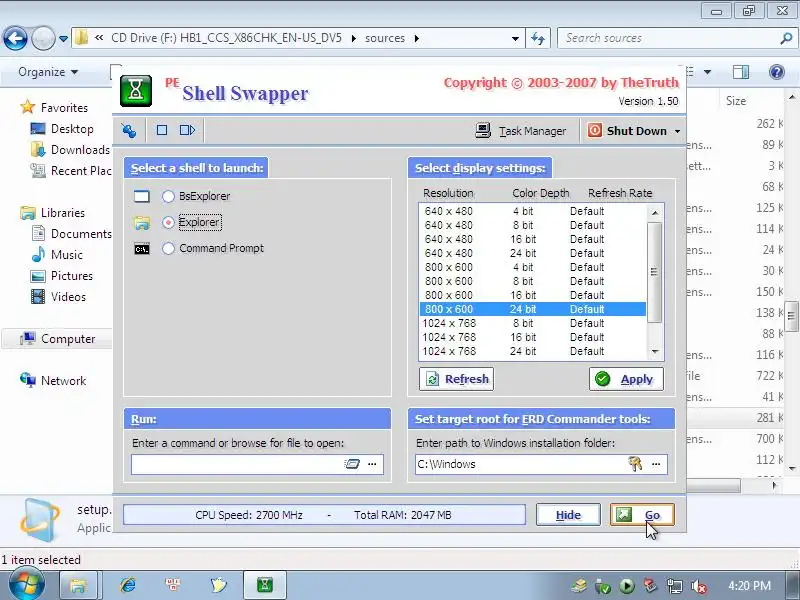
Task: Click the green play tray icon
Action: pos(627,586)
